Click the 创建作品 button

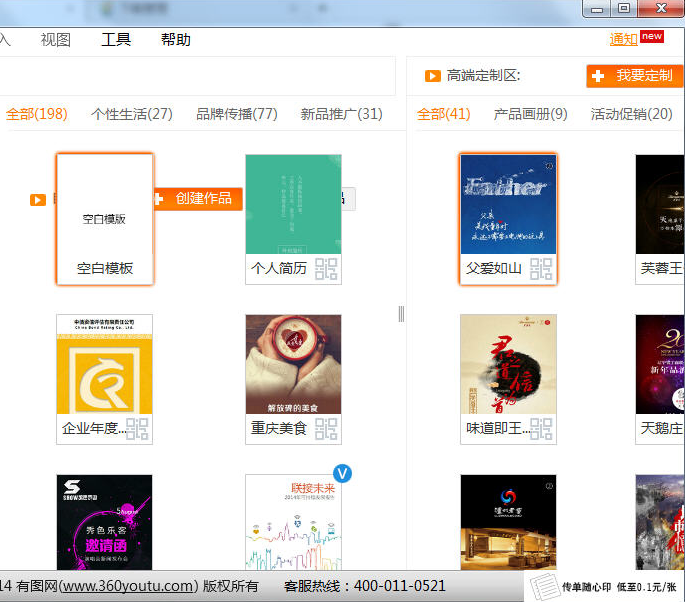[x=198, y=199]
